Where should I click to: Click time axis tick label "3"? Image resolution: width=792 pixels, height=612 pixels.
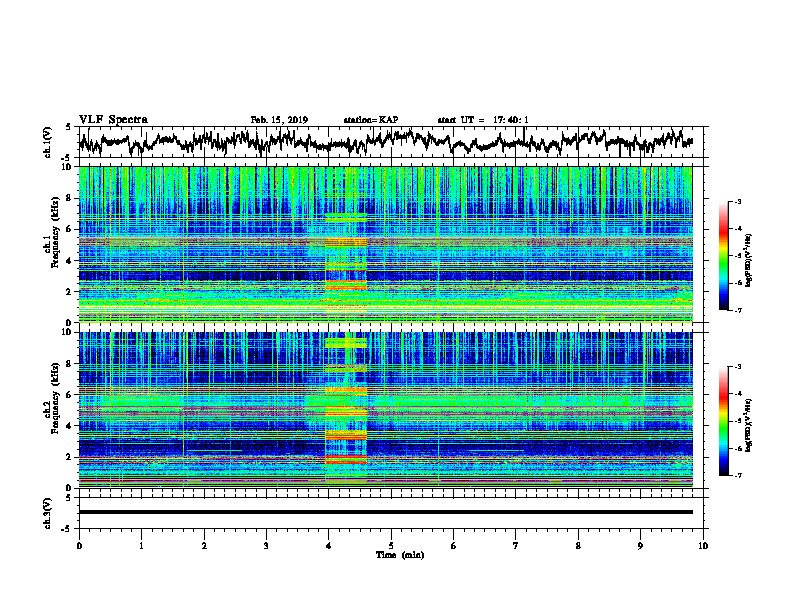tap(266, 546)
